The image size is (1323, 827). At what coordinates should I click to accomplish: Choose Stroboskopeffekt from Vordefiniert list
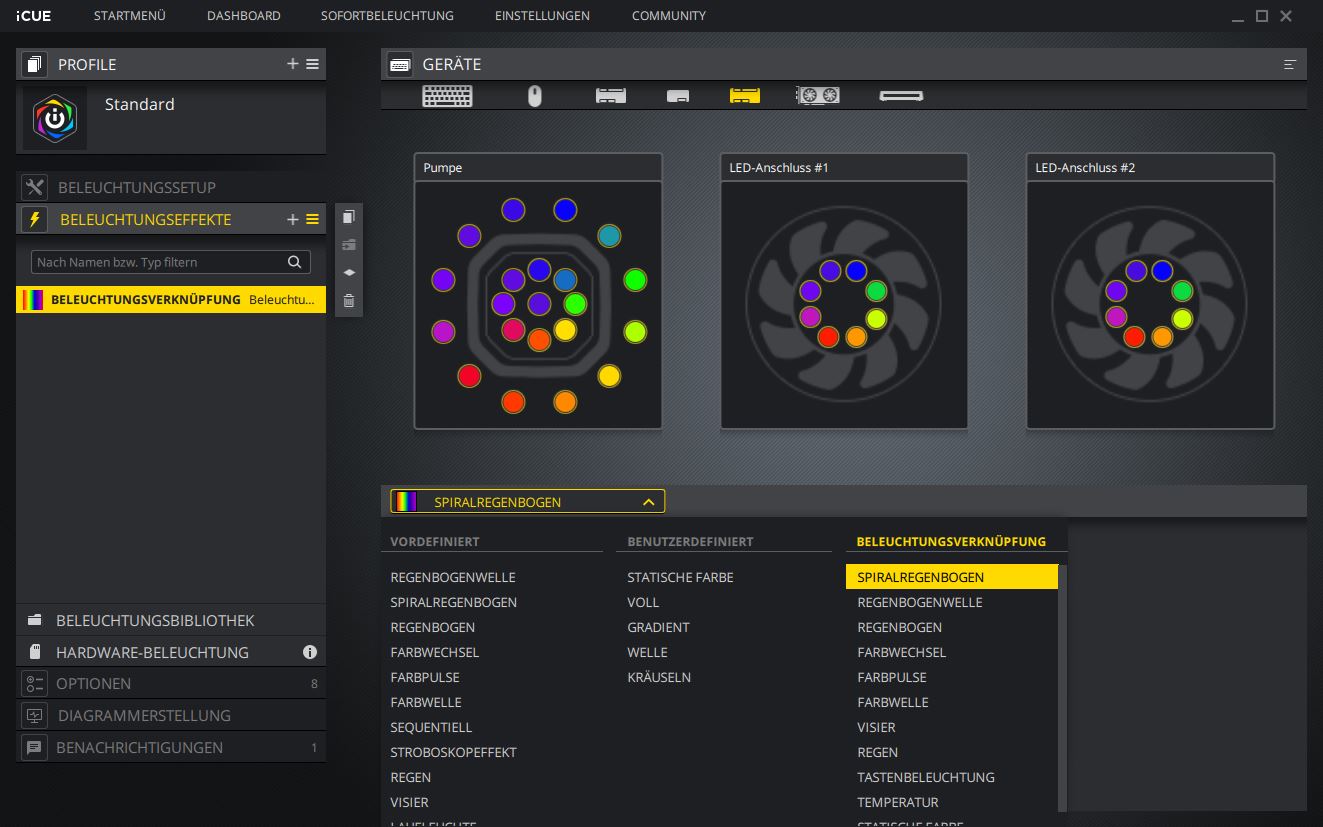tap(453, 752)
